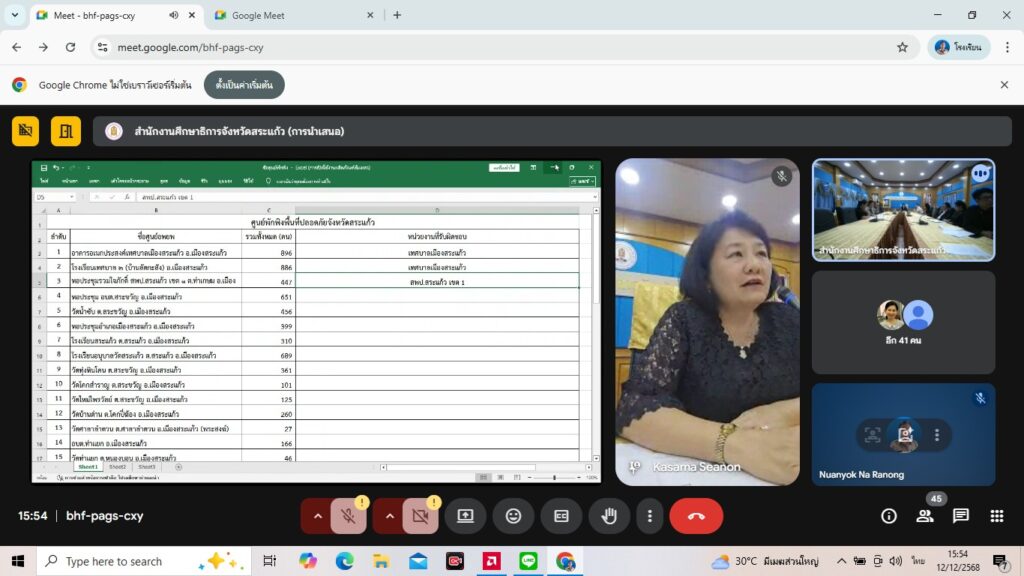
Task: Turn on the camera
Action: [x=420, y=516]
